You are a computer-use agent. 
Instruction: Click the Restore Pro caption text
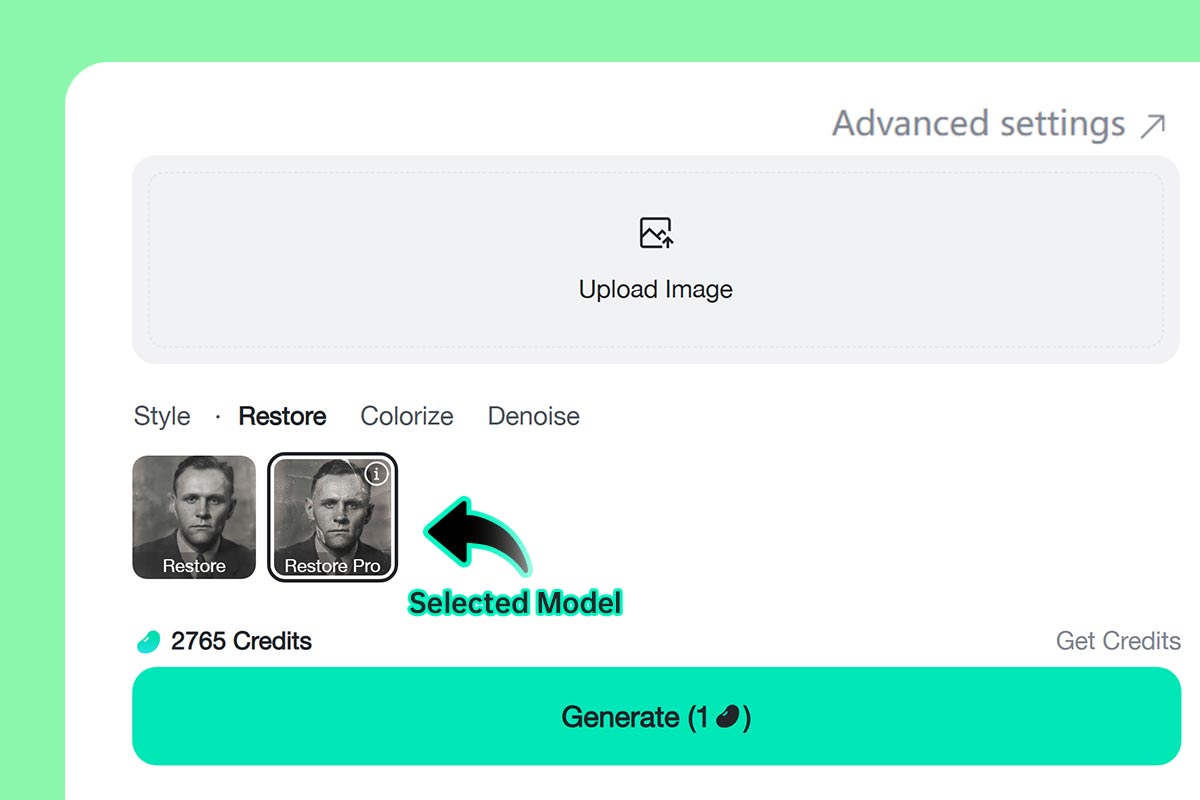[333, 566]
